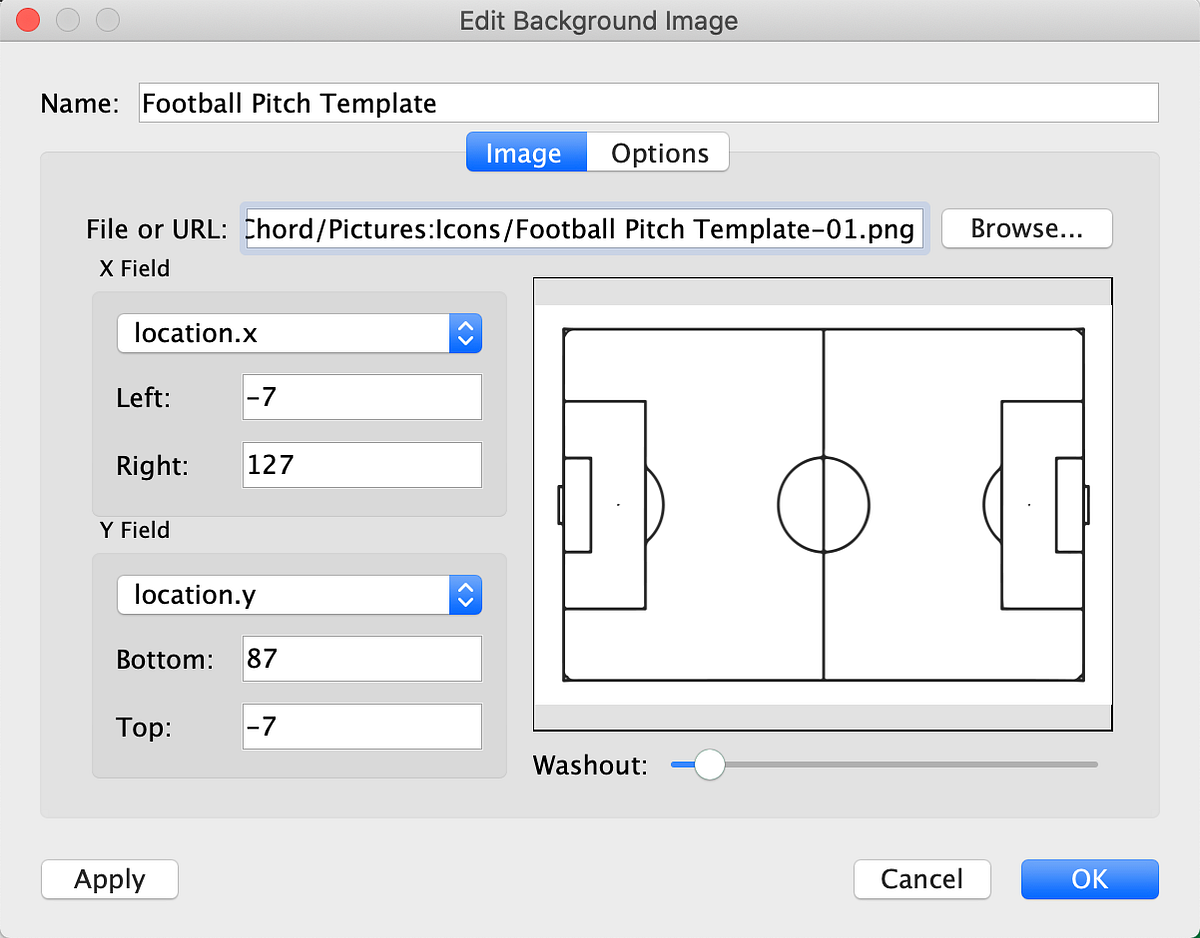Viewport: 1200px width, 938px height.
Task: Select the Right value of 127
Action: pos(361,465)
